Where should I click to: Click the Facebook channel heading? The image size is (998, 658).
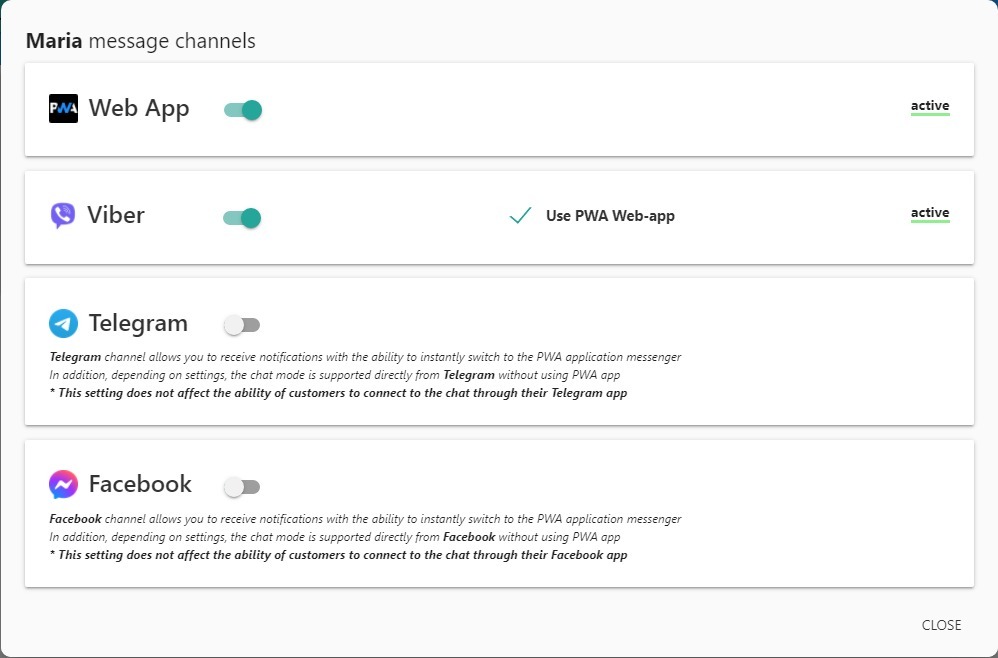pyautogui.click(x=140, y=484)
